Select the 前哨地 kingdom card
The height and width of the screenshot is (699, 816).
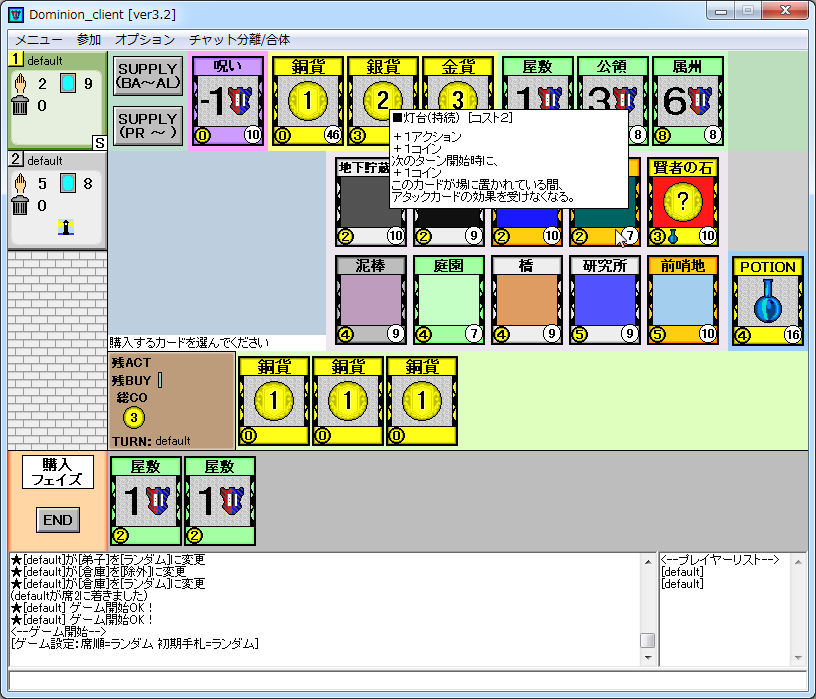[683, 300]
